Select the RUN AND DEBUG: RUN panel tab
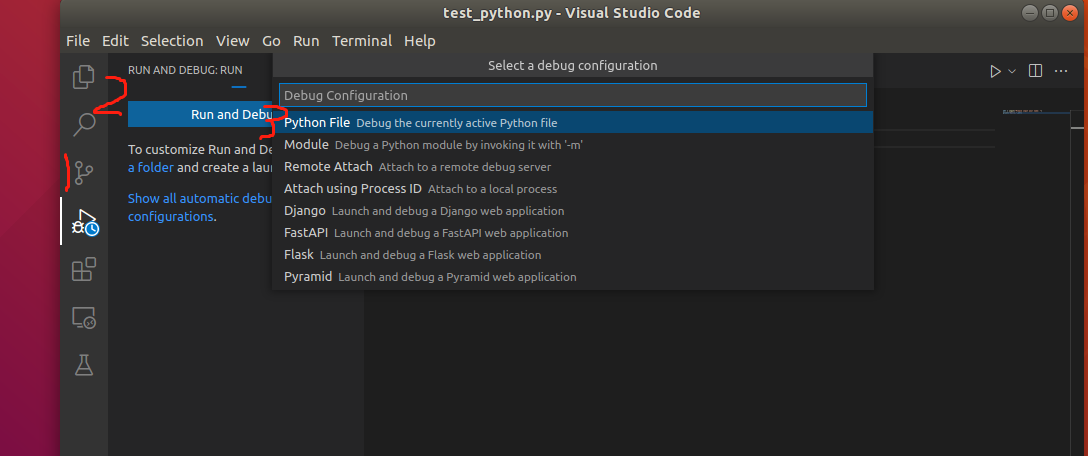Image resolution: width=1088 pixels, height=456 pixels. [185, 70]
